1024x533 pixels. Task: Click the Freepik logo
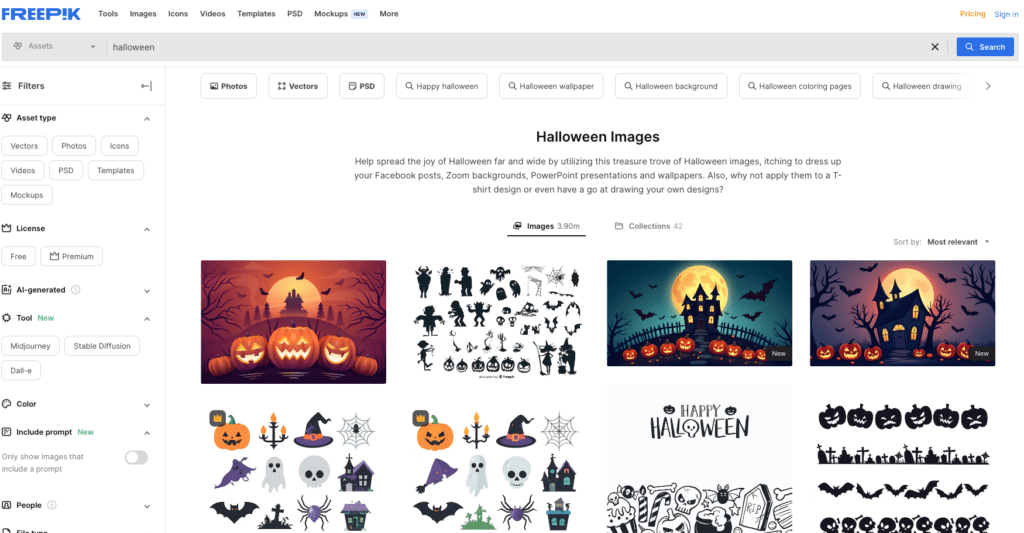[42, 14]
